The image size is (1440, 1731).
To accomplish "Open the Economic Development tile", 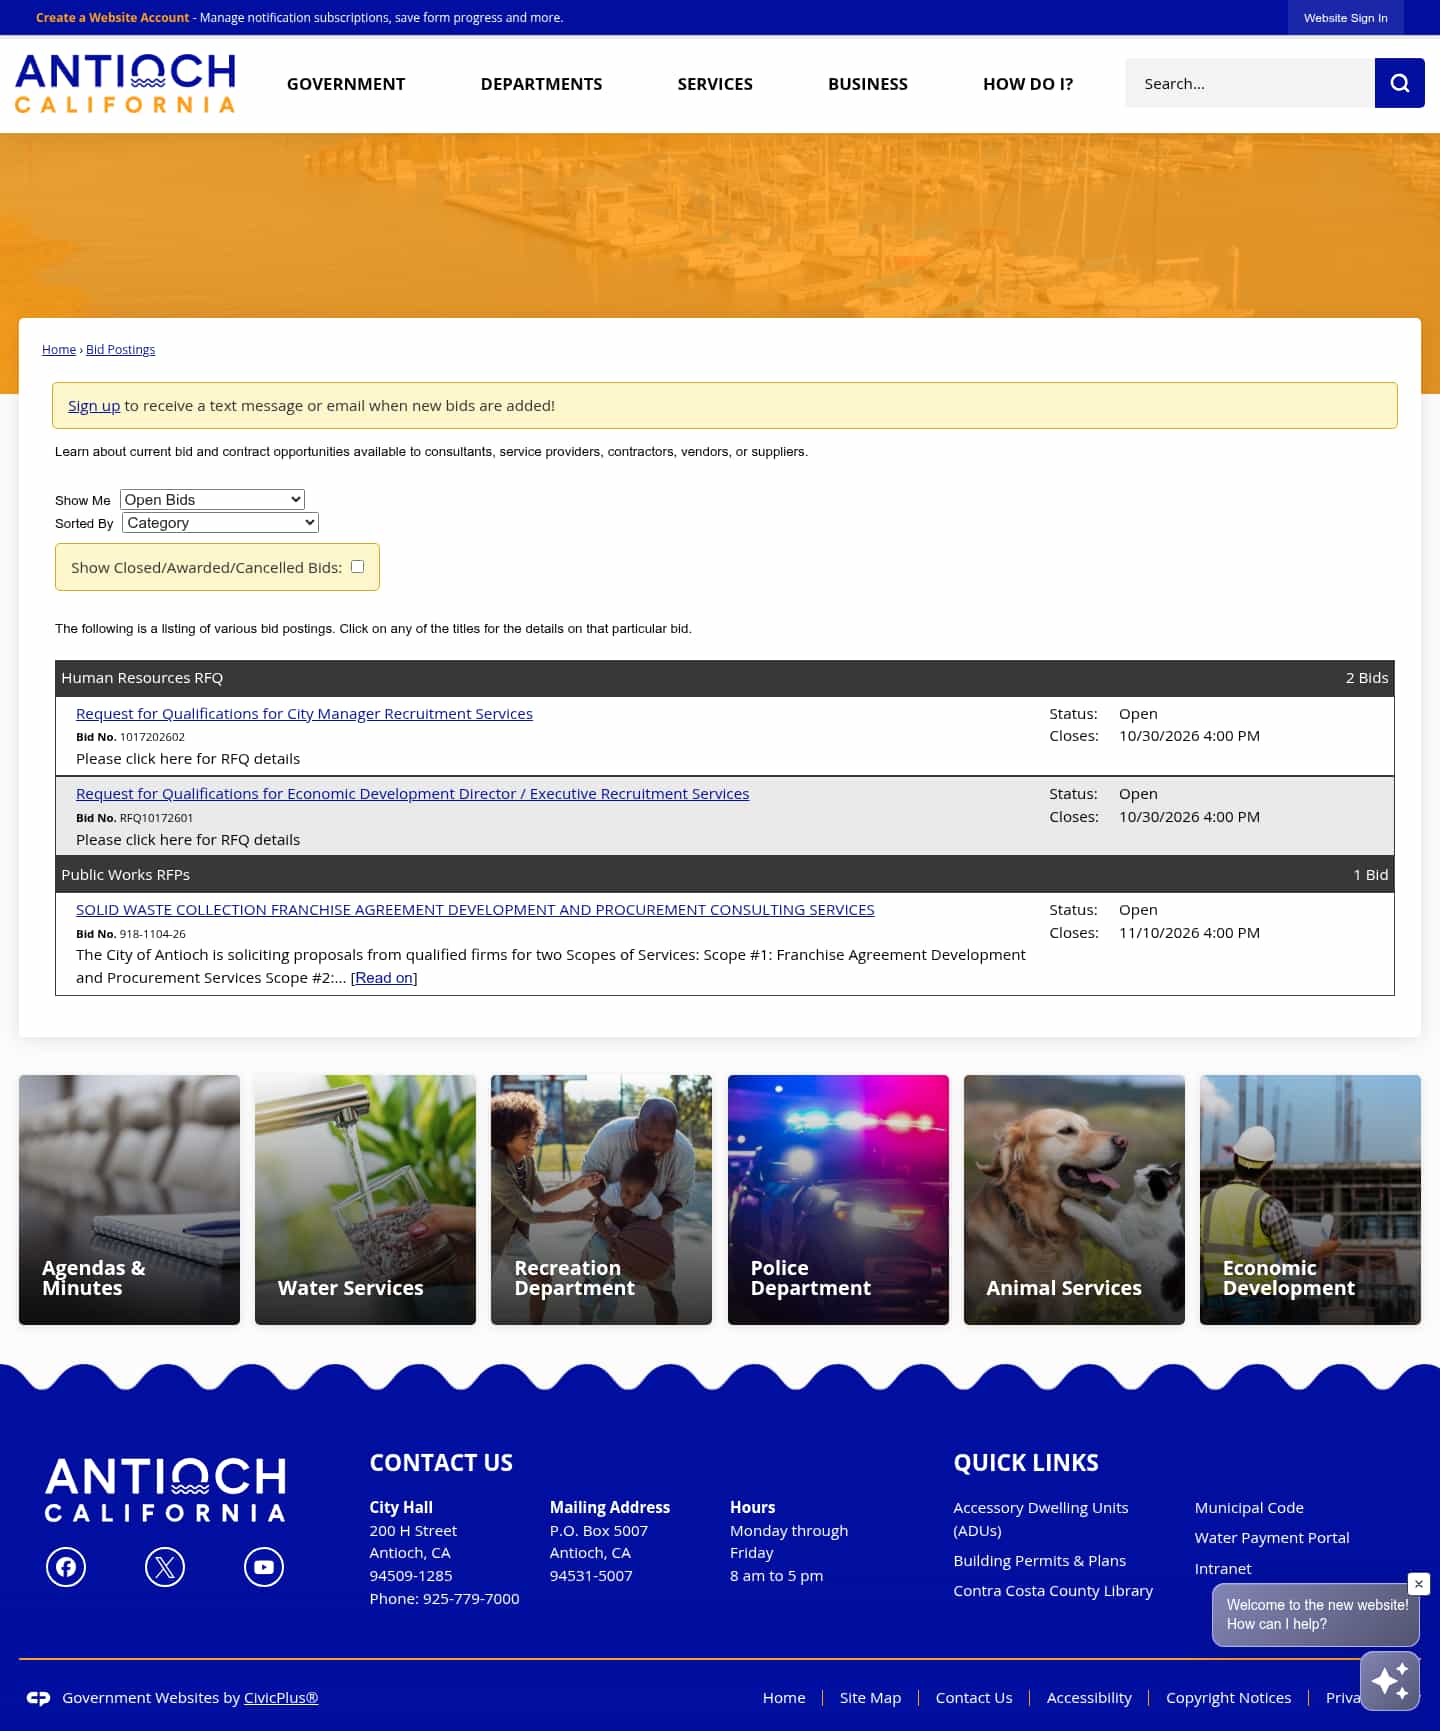I will 1310,1200.
